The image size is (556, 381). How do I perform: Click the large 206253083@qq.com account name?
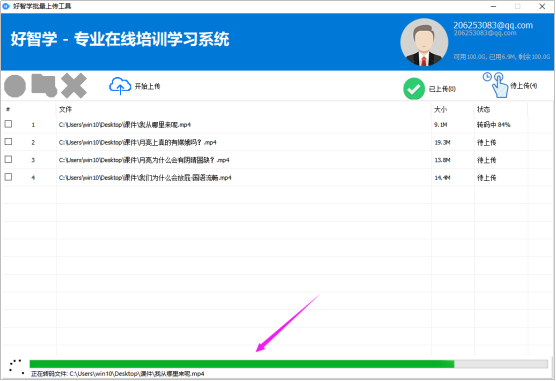tap(493, 25)
